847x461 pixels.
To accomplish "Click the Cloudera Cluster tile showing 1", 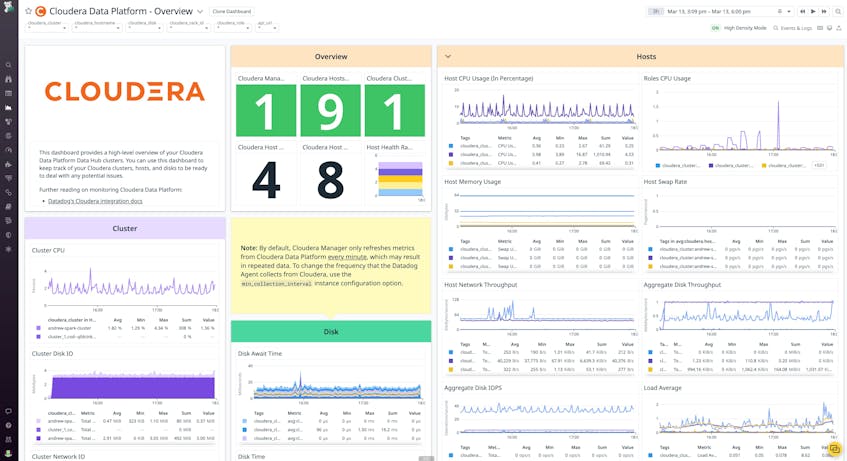I will (395, 110).
